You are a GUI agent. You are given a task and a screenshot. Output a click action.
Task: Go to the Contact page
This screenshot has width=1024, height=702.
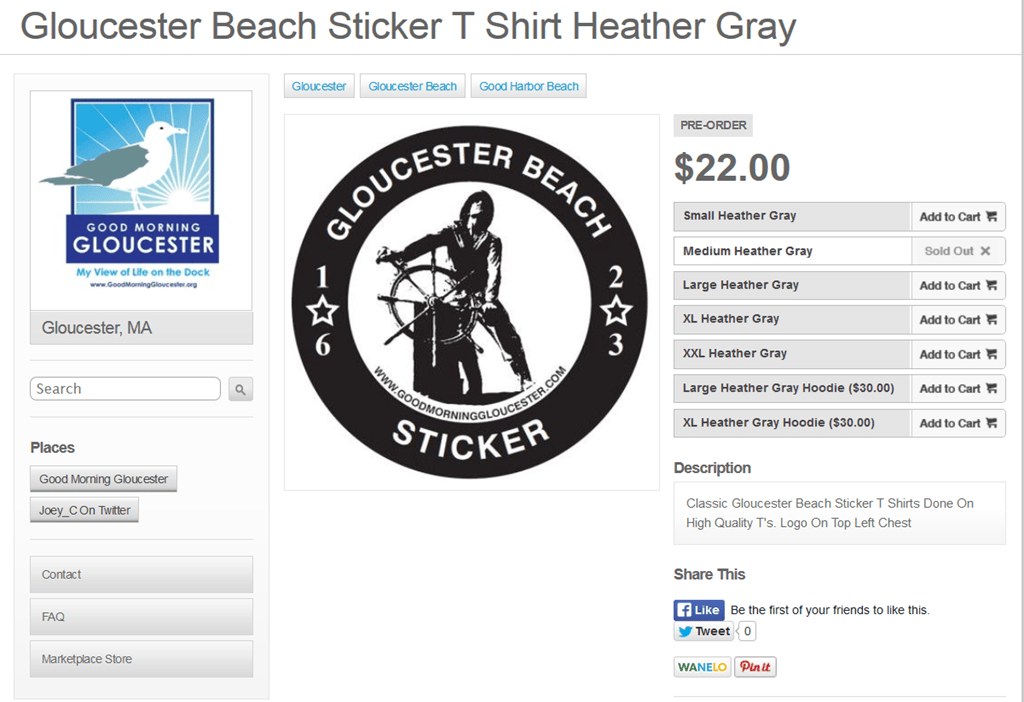tap(141, 575)
